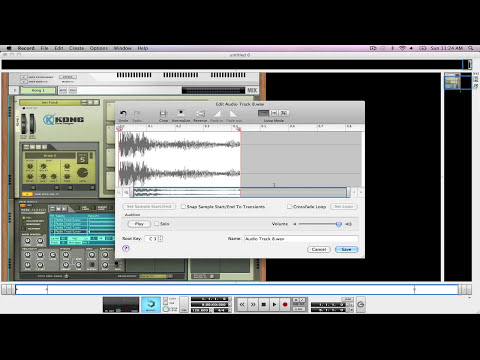The height and width of the screenshot is (360, 480).
Task: Click Cancel in Edit Audio dialog
Action: (319, 249)
